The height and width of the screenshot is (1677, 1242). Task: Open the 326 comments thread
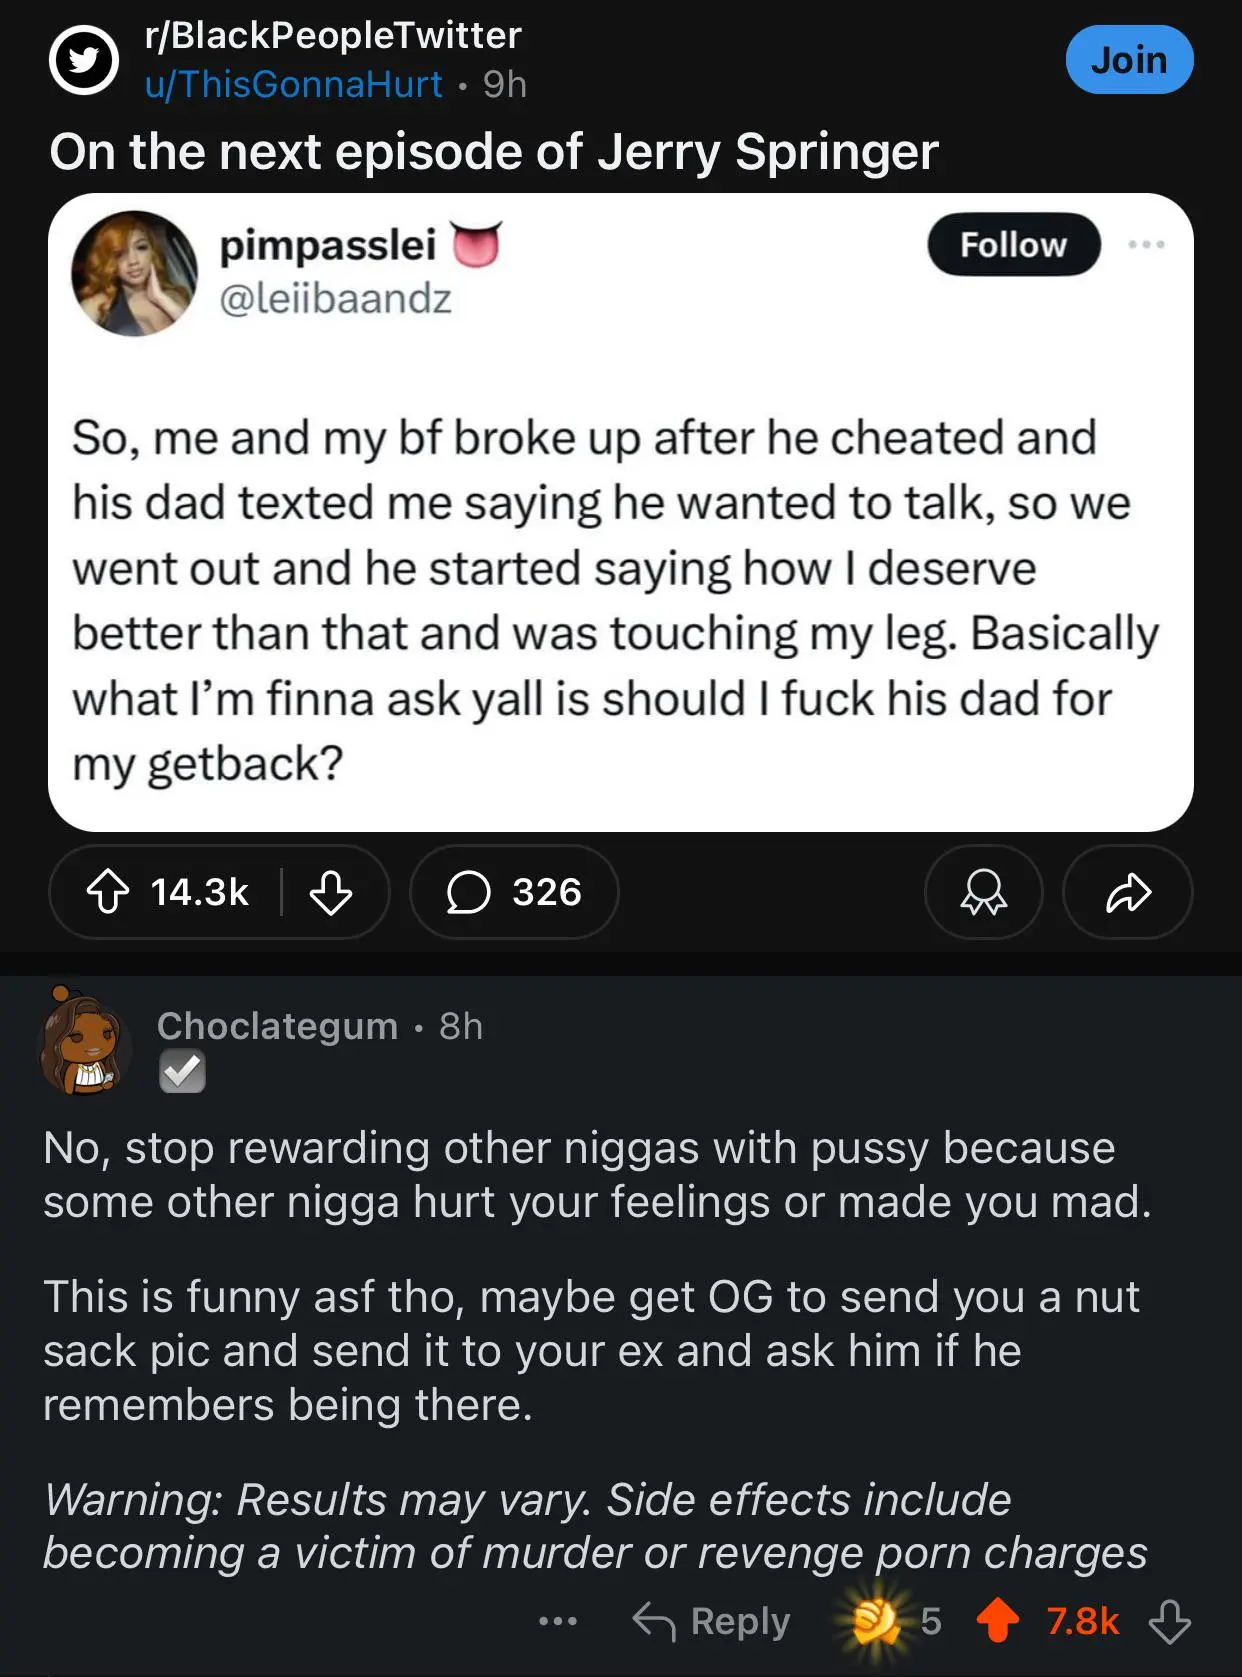[514, 892]
